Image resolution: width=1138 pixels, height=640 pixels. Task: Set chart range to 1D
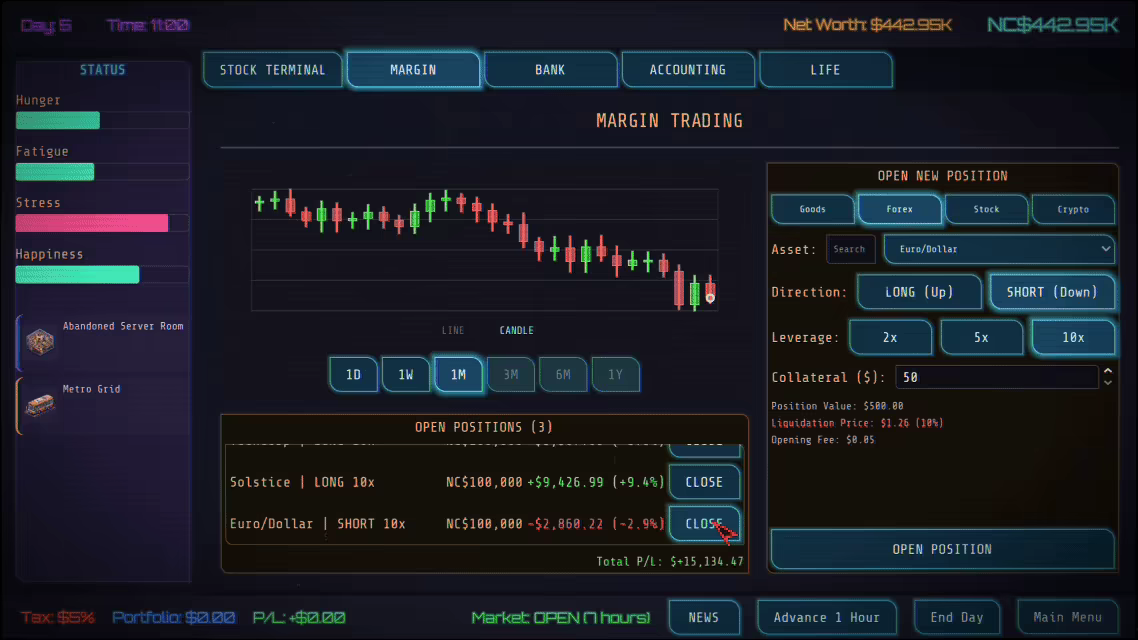[x=353, y=374]
